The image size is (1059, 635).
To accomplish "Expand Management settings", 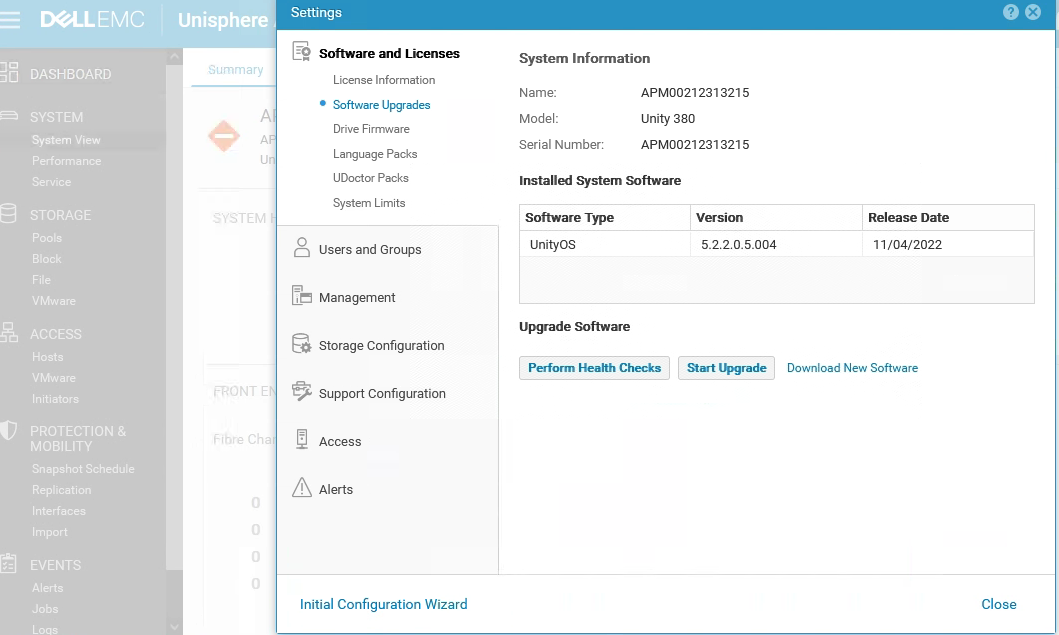I will (357, 297).
